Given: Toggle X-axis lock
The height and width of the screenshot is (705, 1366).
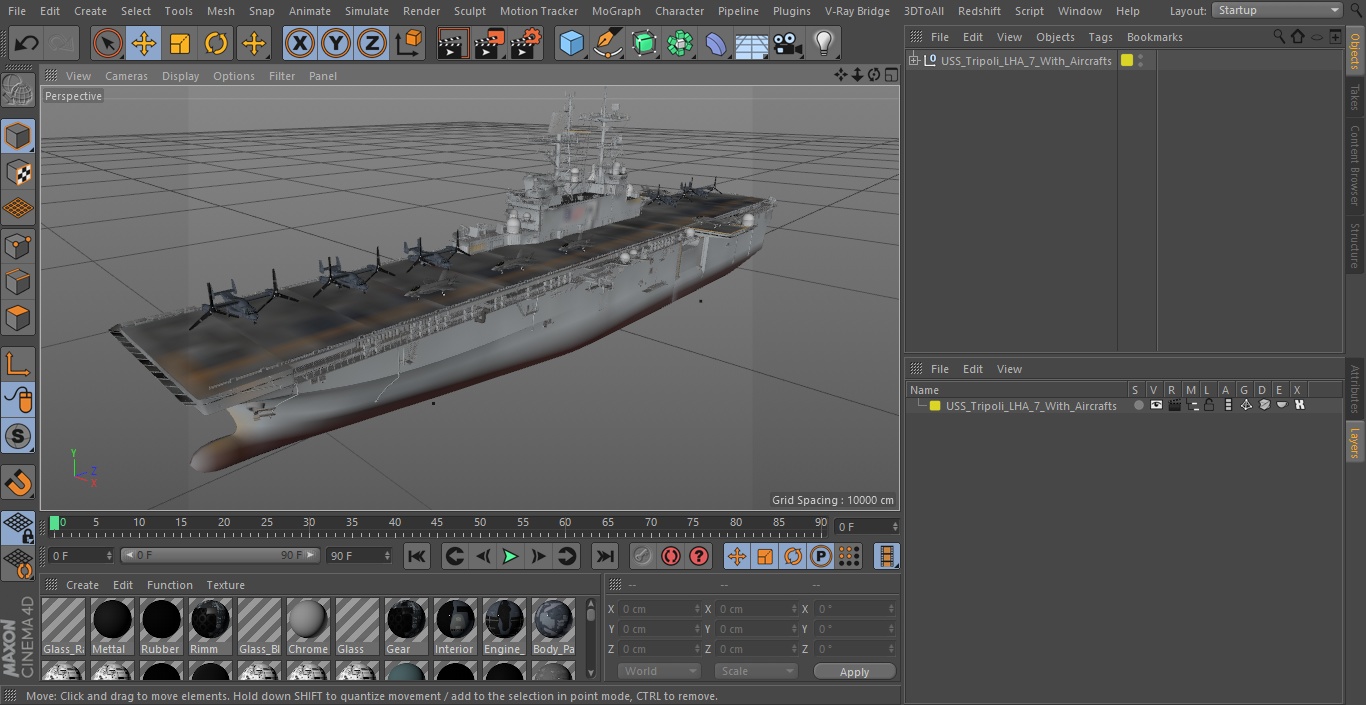Looking at the screenshot, I should [x=300, y=43].
